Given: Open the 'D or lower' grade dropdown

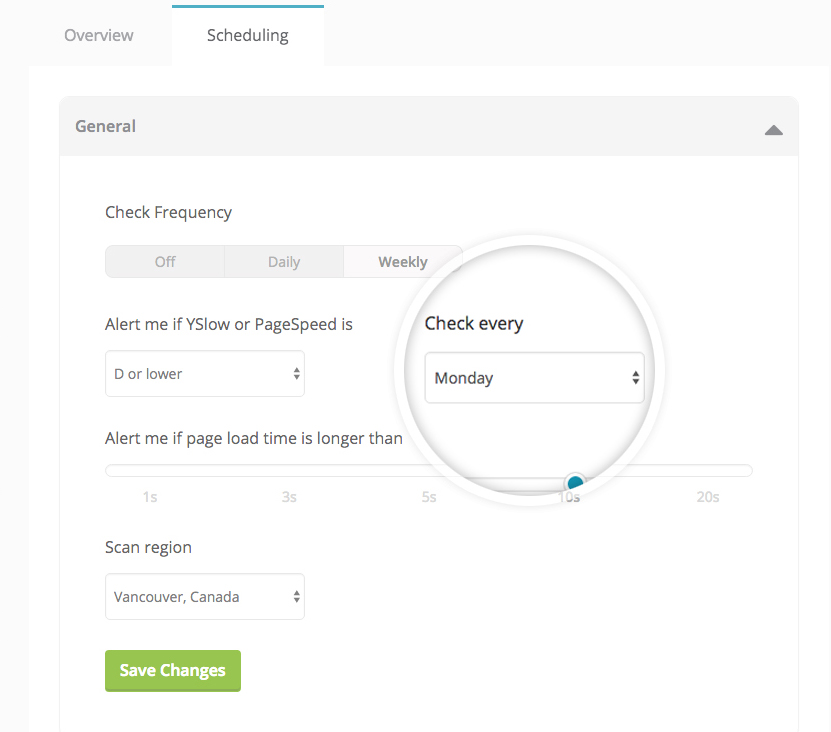Looking at the screenshot, I should (204, 374).
